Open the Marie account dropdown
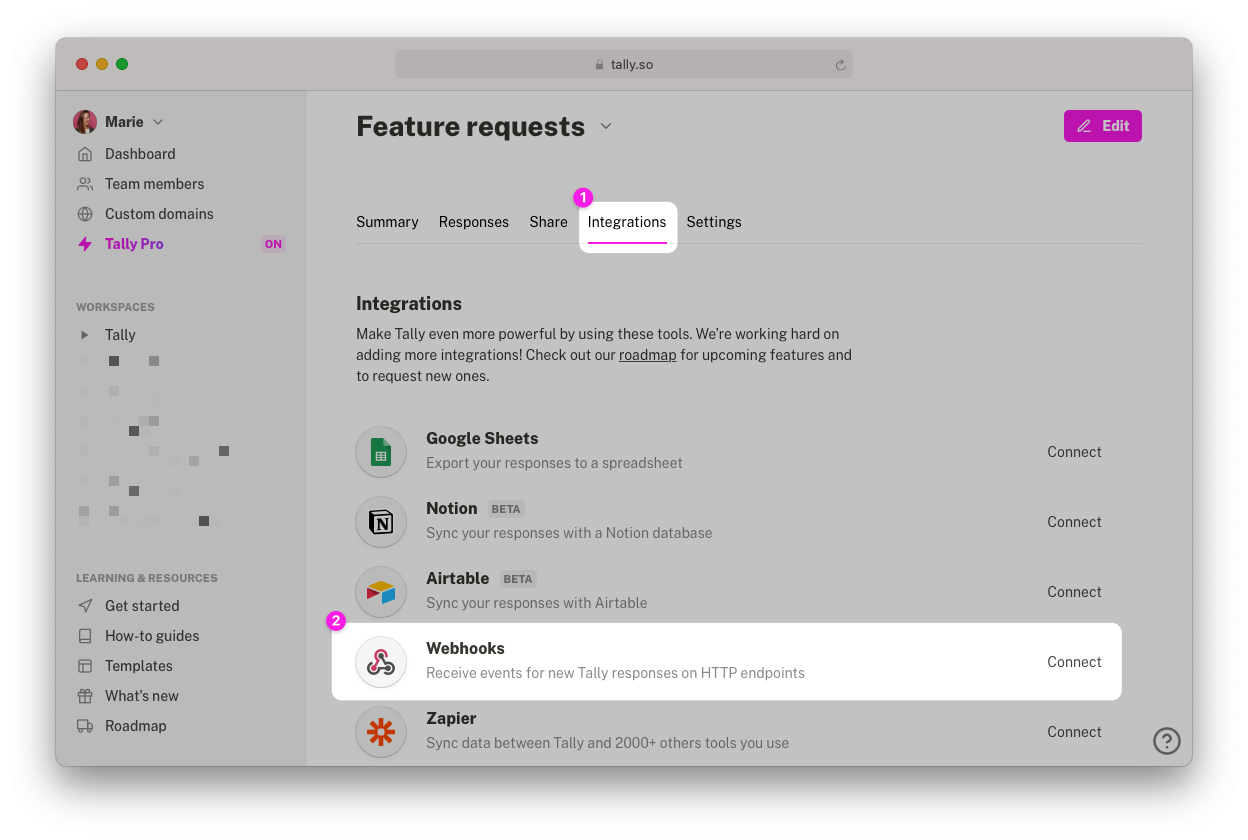 158,122
